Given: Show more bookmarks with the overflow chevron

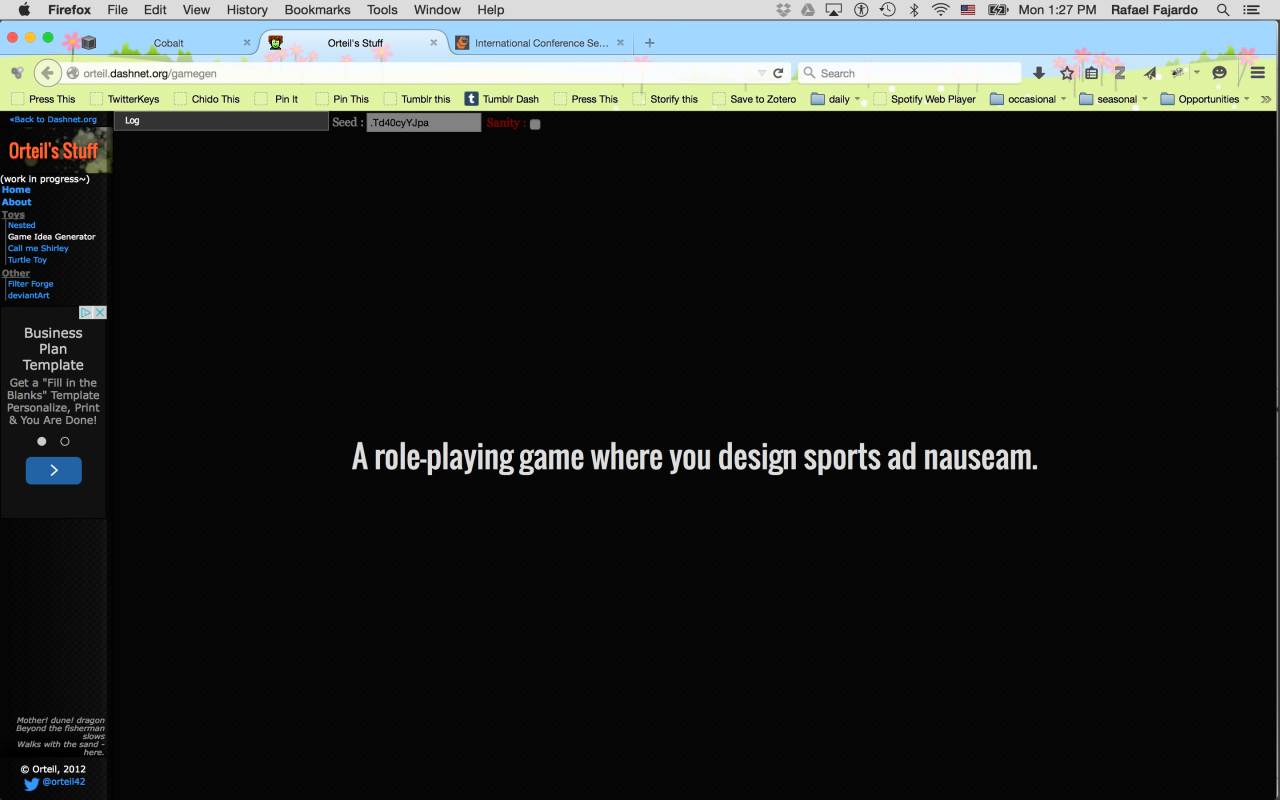Looking at the screenshot, I should pyautogui.click(x=1266, y=99).
